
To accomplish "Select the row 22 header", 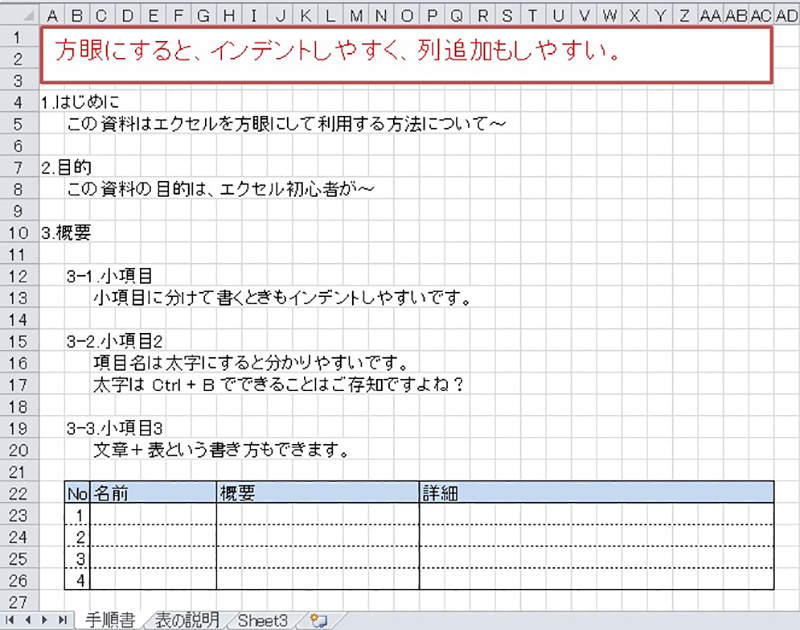I will point(19,492).
